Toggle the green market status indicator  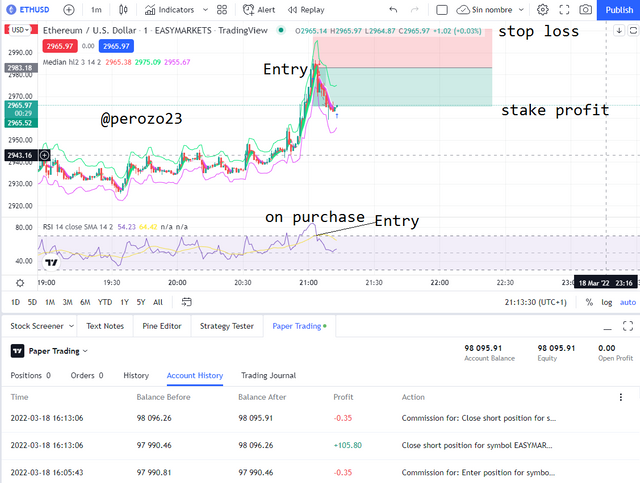281,30
